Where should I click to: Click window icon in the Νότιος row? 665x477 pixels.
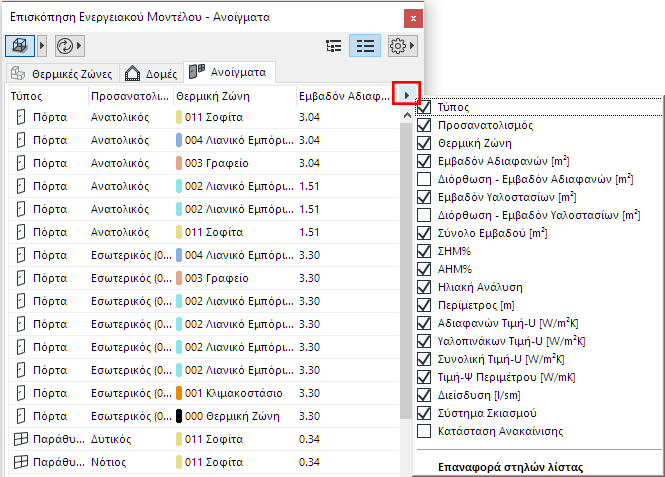coord(21,462)
